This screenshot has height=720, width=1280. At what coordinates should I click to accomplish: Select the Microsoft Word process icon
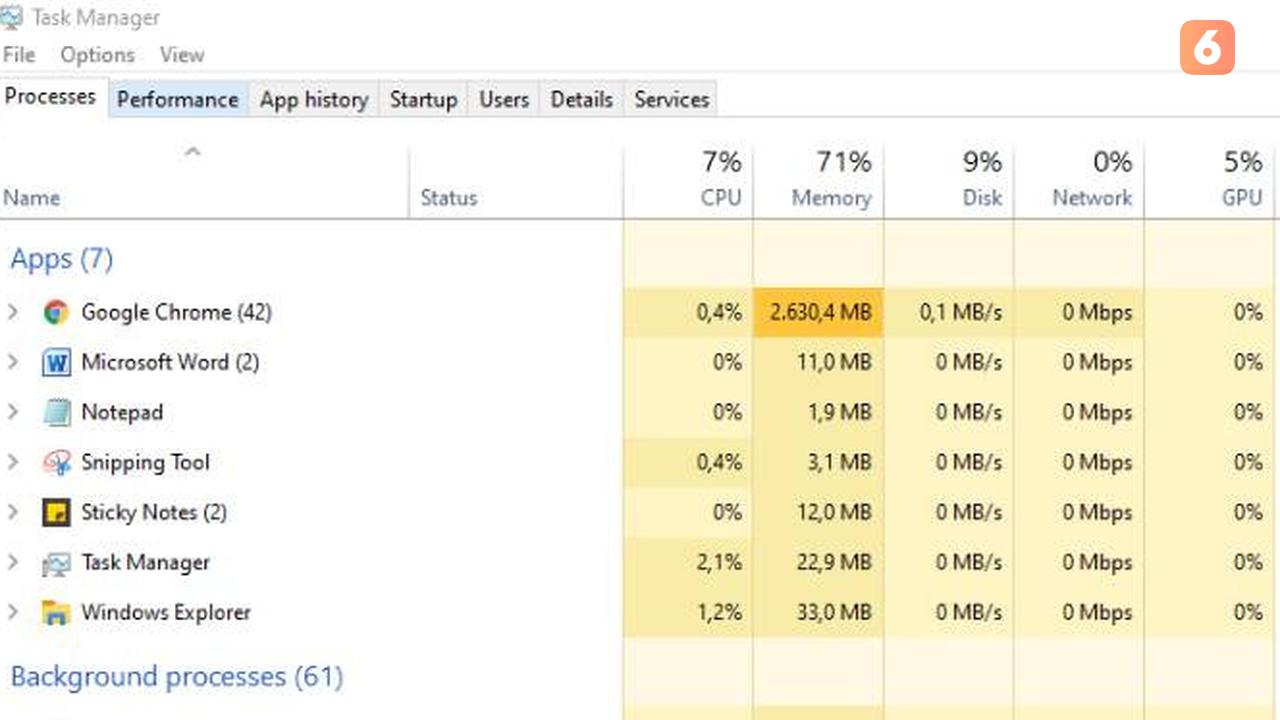point(56,362)
